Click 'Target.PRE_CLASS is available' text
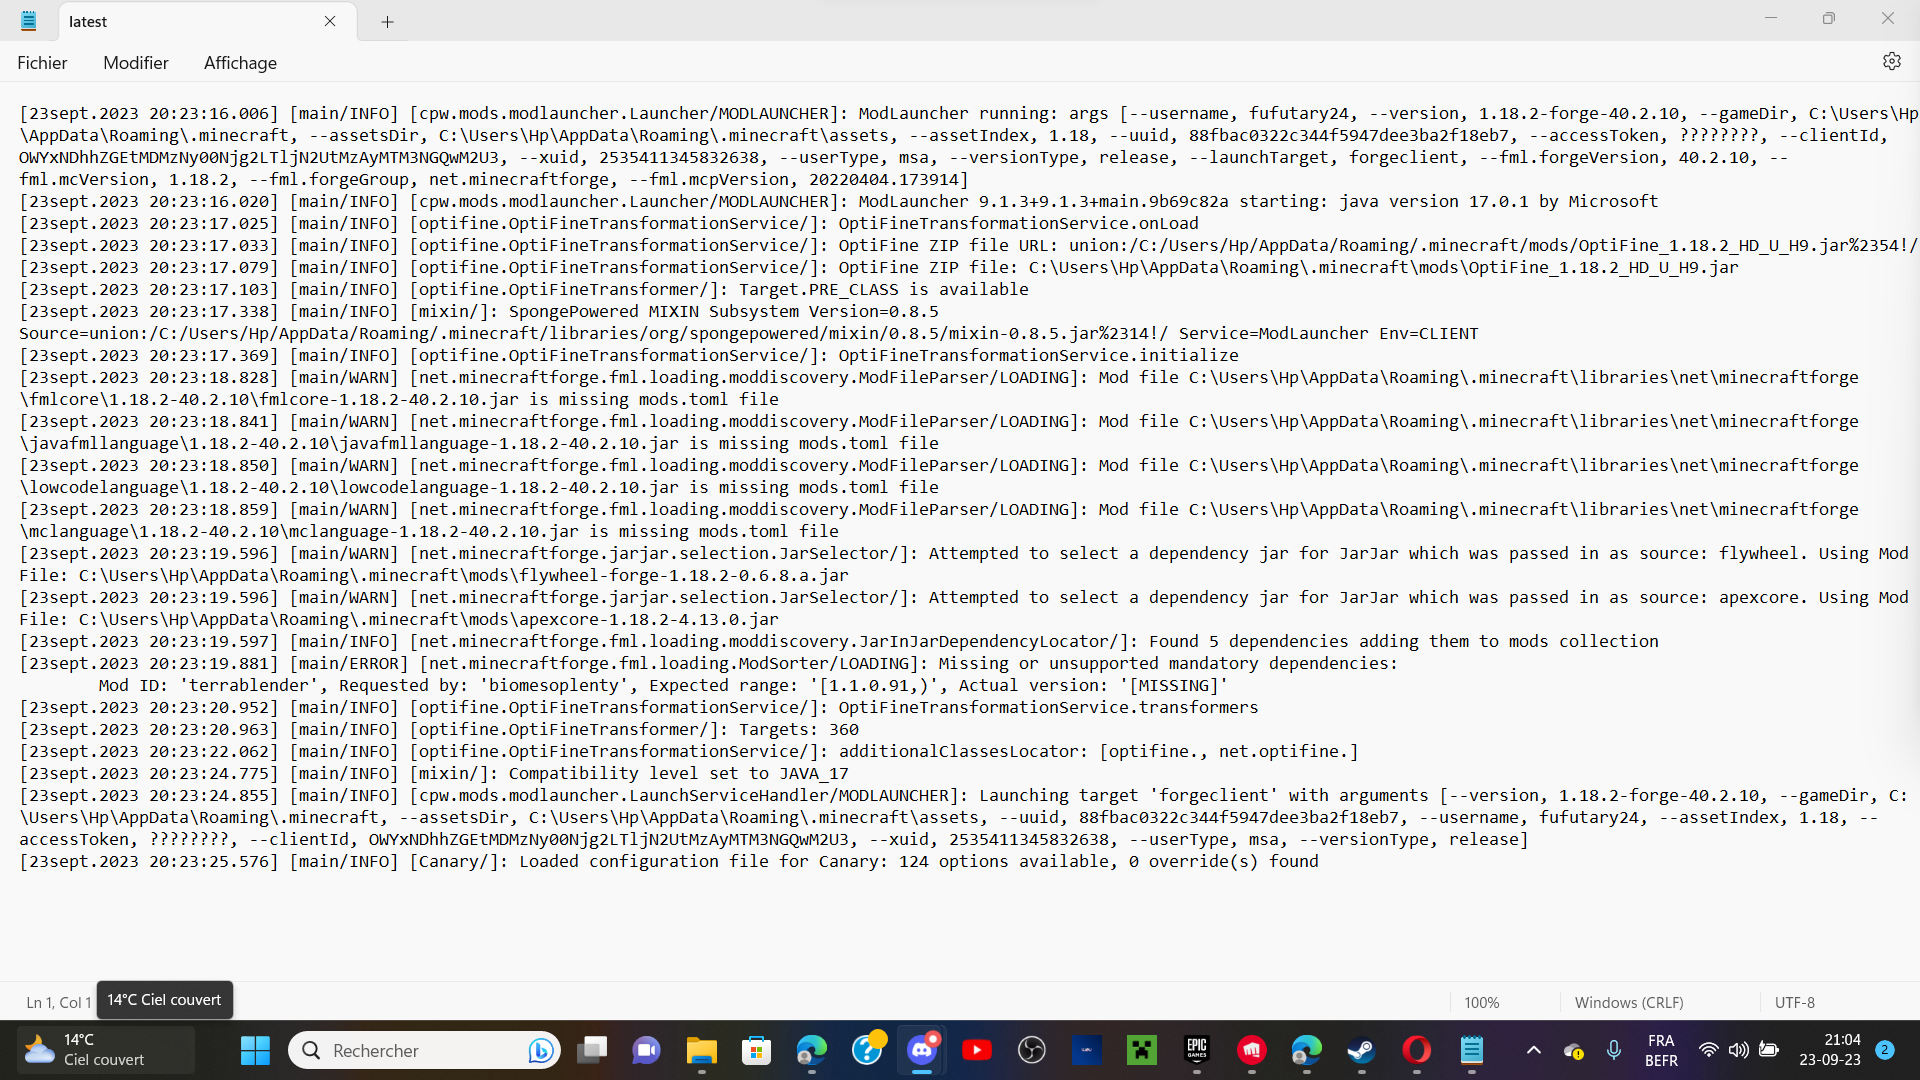This screenshot has height=1080, width=1920. click(x=884, y=290)
